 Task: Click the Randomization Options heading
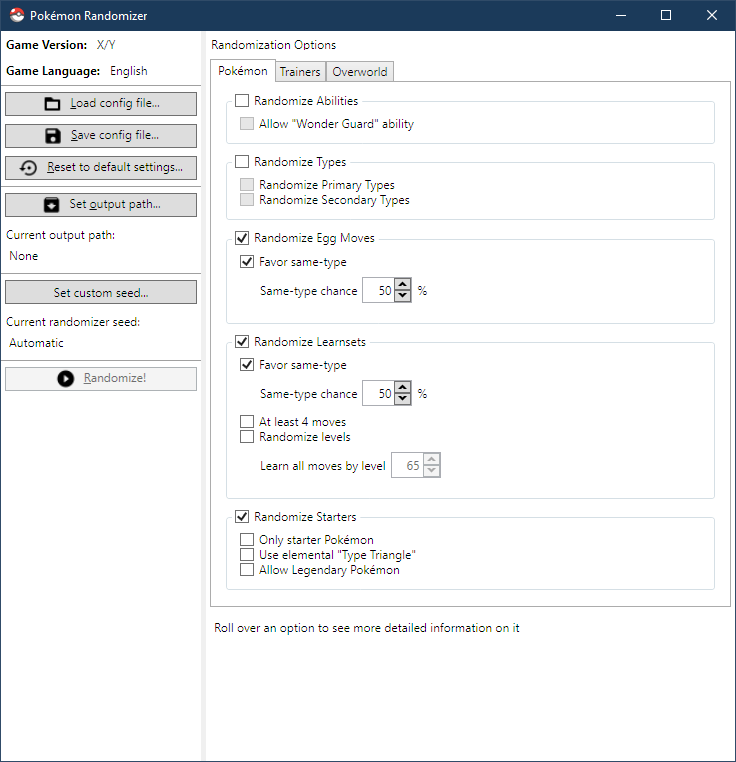[x=274, y=45]
